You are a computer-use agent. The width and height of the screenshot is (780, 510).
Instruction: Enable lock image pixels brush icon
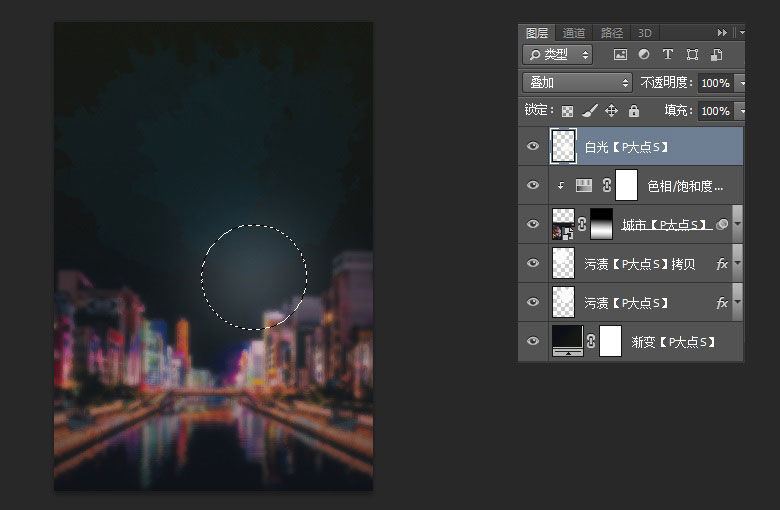coord(589,111)
